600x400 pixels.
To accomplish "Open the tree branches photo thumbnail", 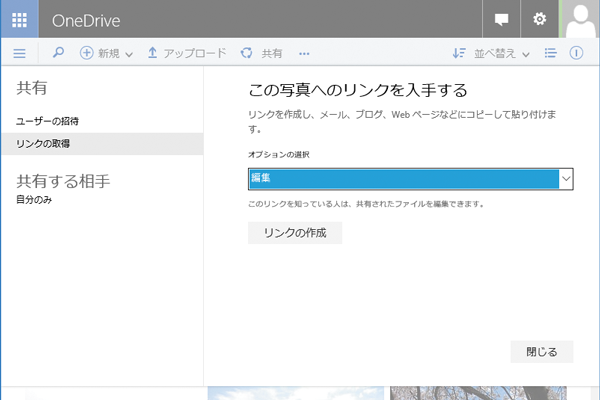I will click(478, 393).
